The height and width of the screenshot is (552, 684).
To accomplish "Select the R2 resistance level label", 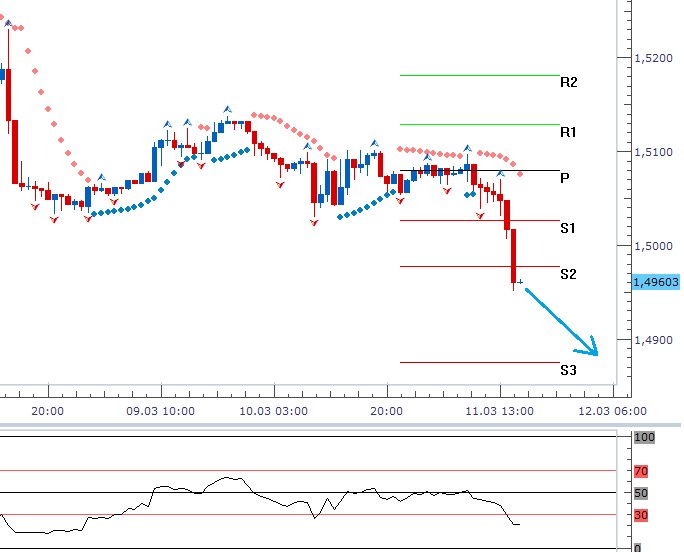I will tap(568, 83).
